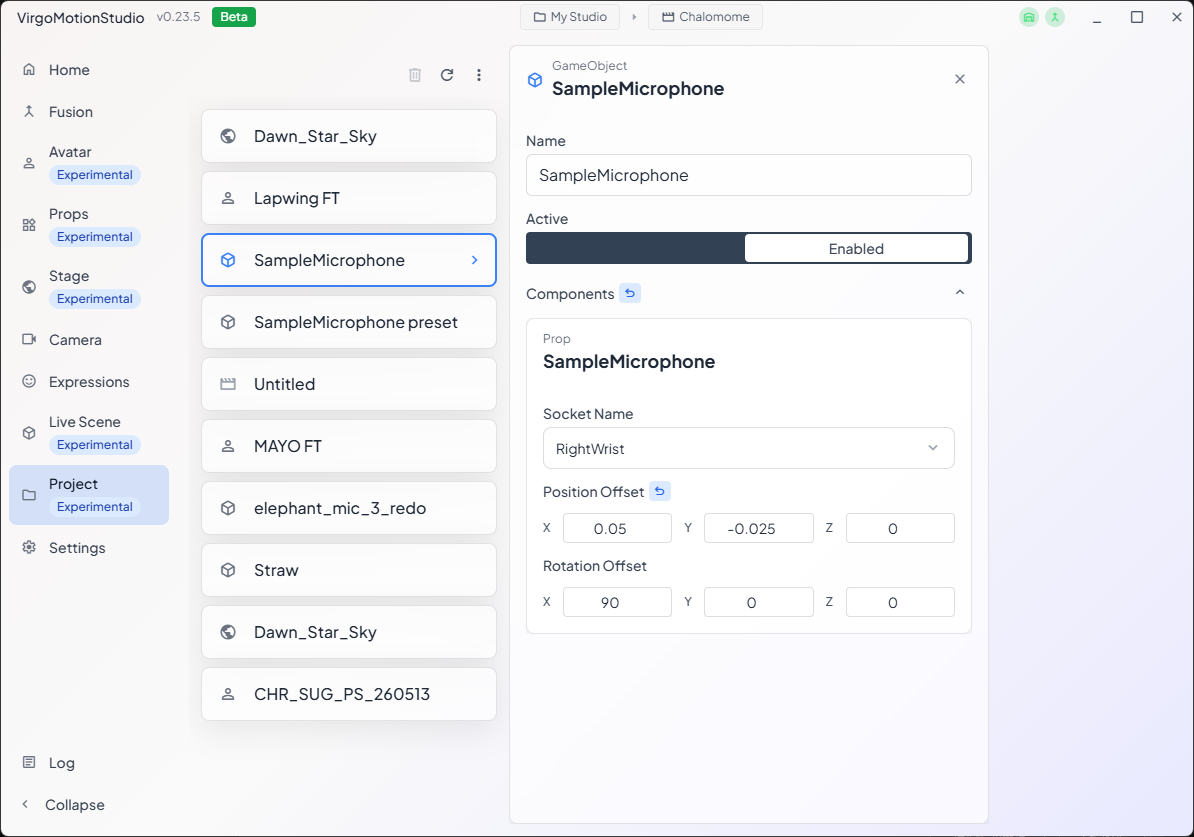This screenshot has height=837, width=1194.
Task: Refresh the project list
Action: pos(447,75)
